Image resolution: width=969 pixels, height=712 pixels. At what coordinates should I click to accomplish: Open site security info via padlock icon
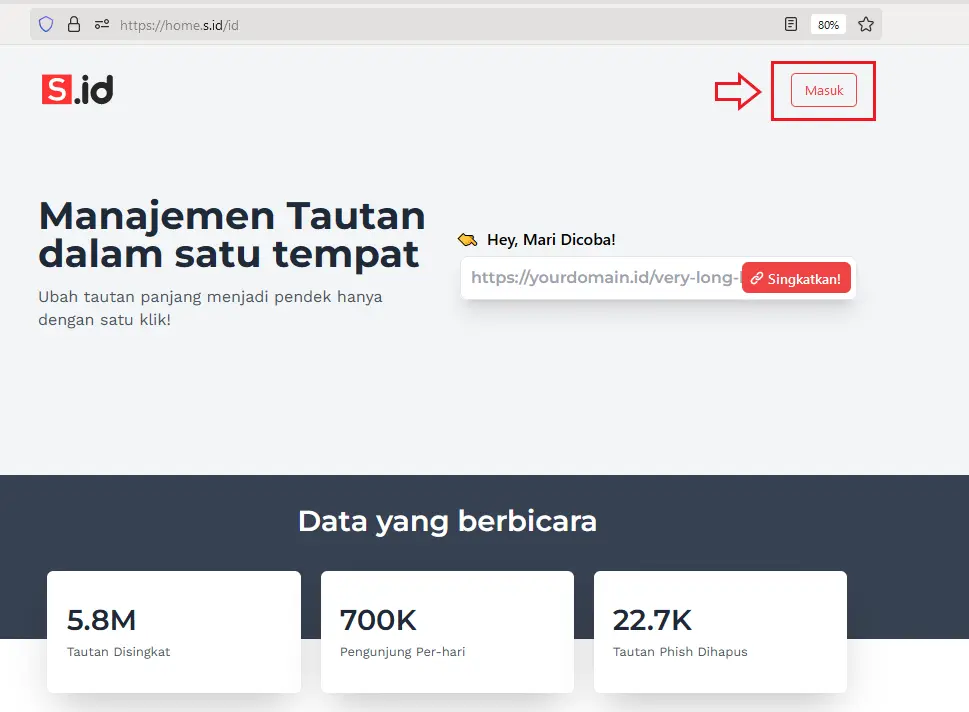[x=73, y=25]
